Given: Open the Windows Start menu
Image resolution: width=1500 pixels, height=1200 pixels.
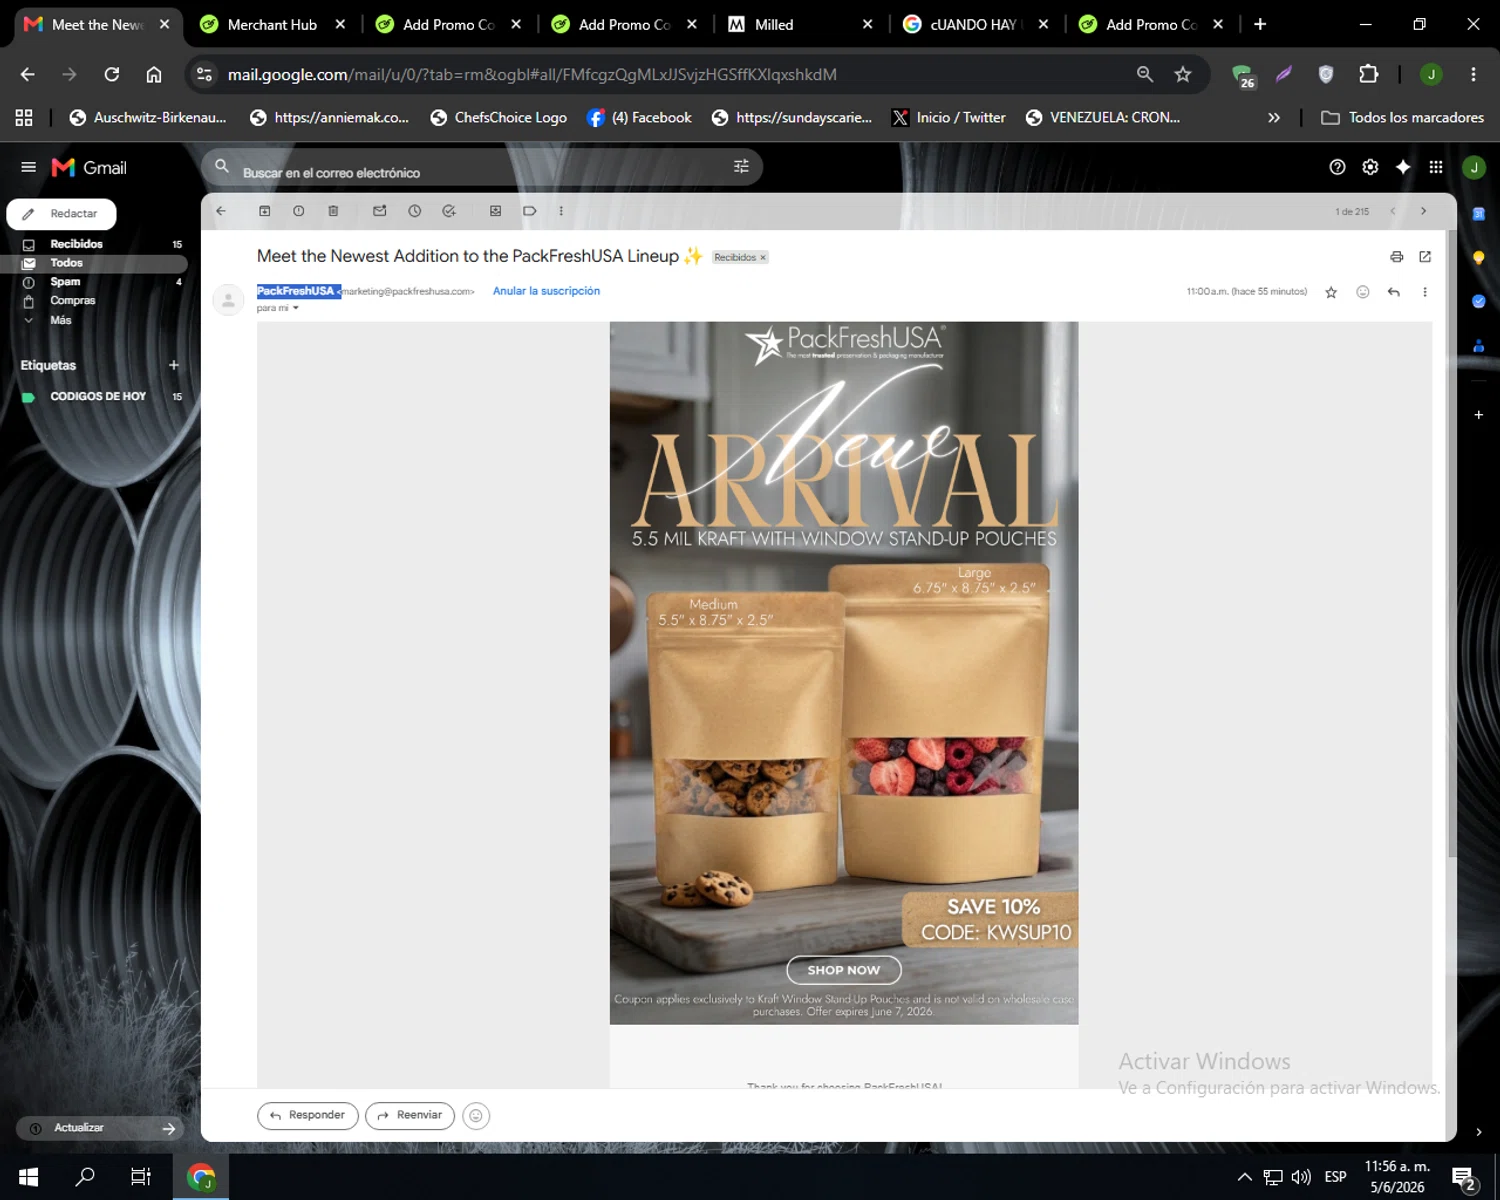Looking at the screenshot, I should tap(28, 1177).
